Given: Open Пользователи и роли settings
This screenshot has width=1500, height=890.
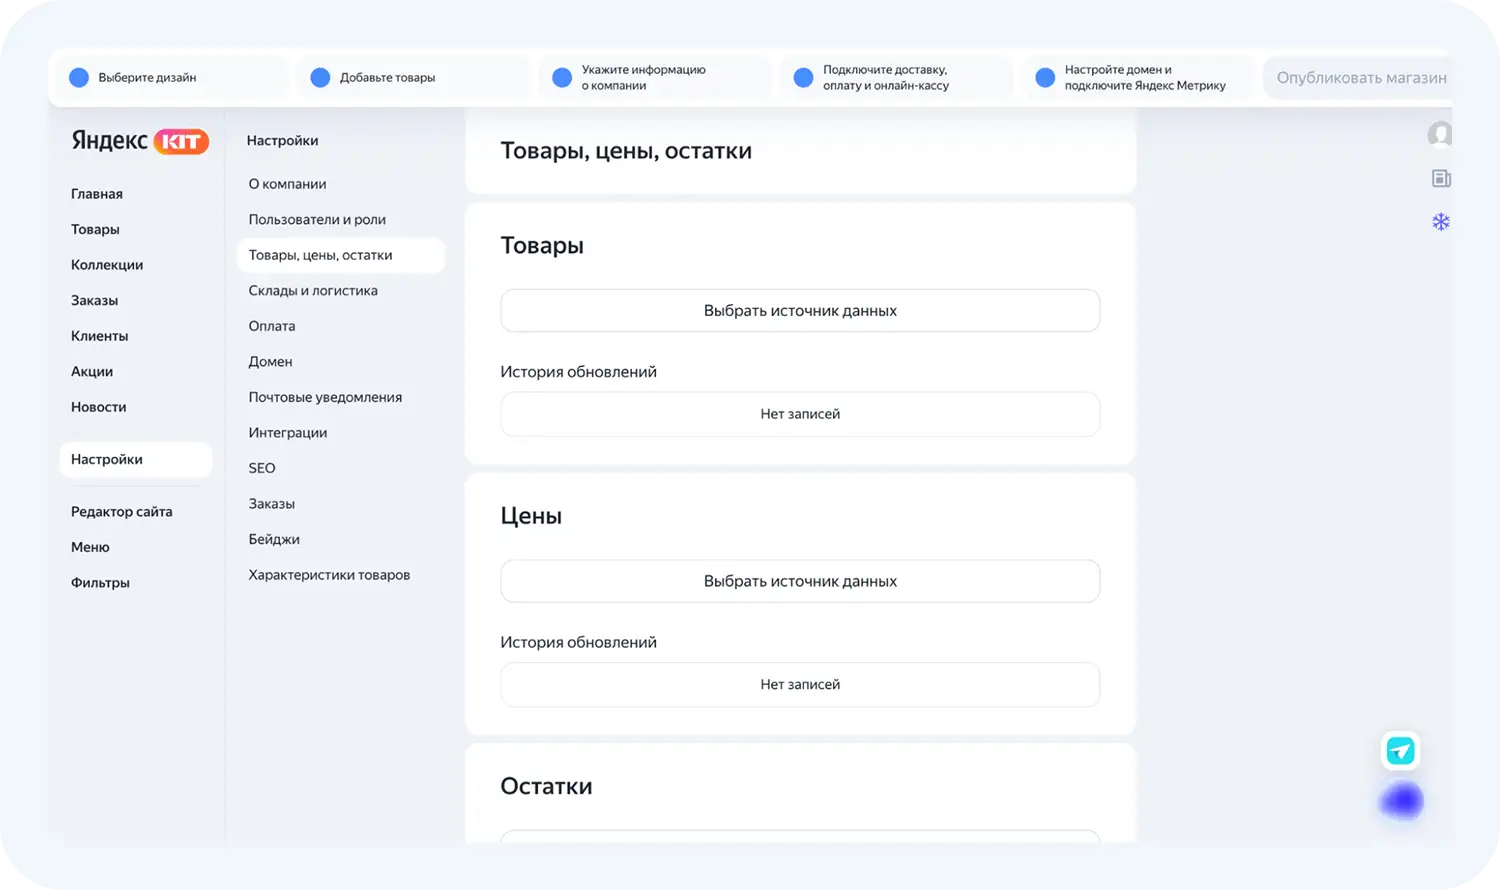Looking at the screenshot, I should tap(317, 220).
